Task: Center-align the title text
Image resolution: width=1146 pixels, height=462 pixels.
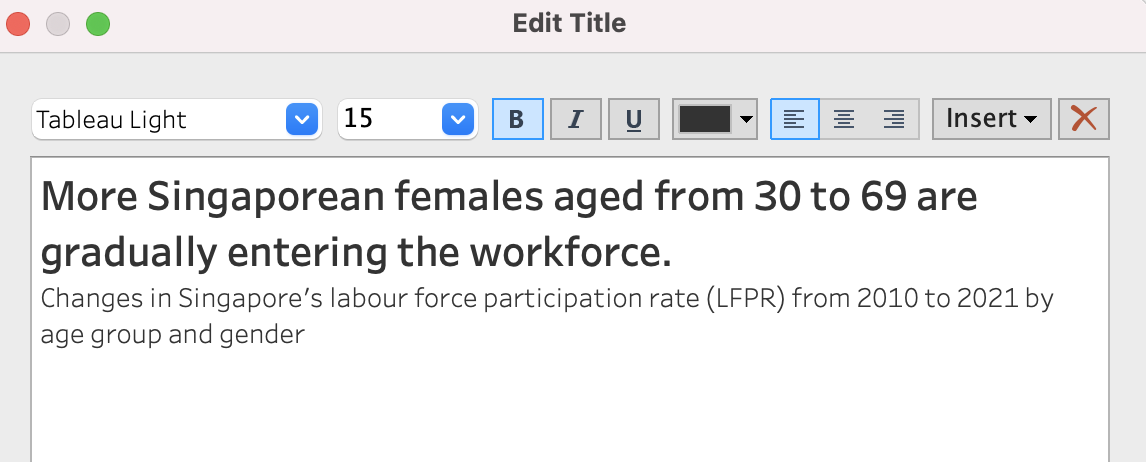Action: click(x=844, y=119)
